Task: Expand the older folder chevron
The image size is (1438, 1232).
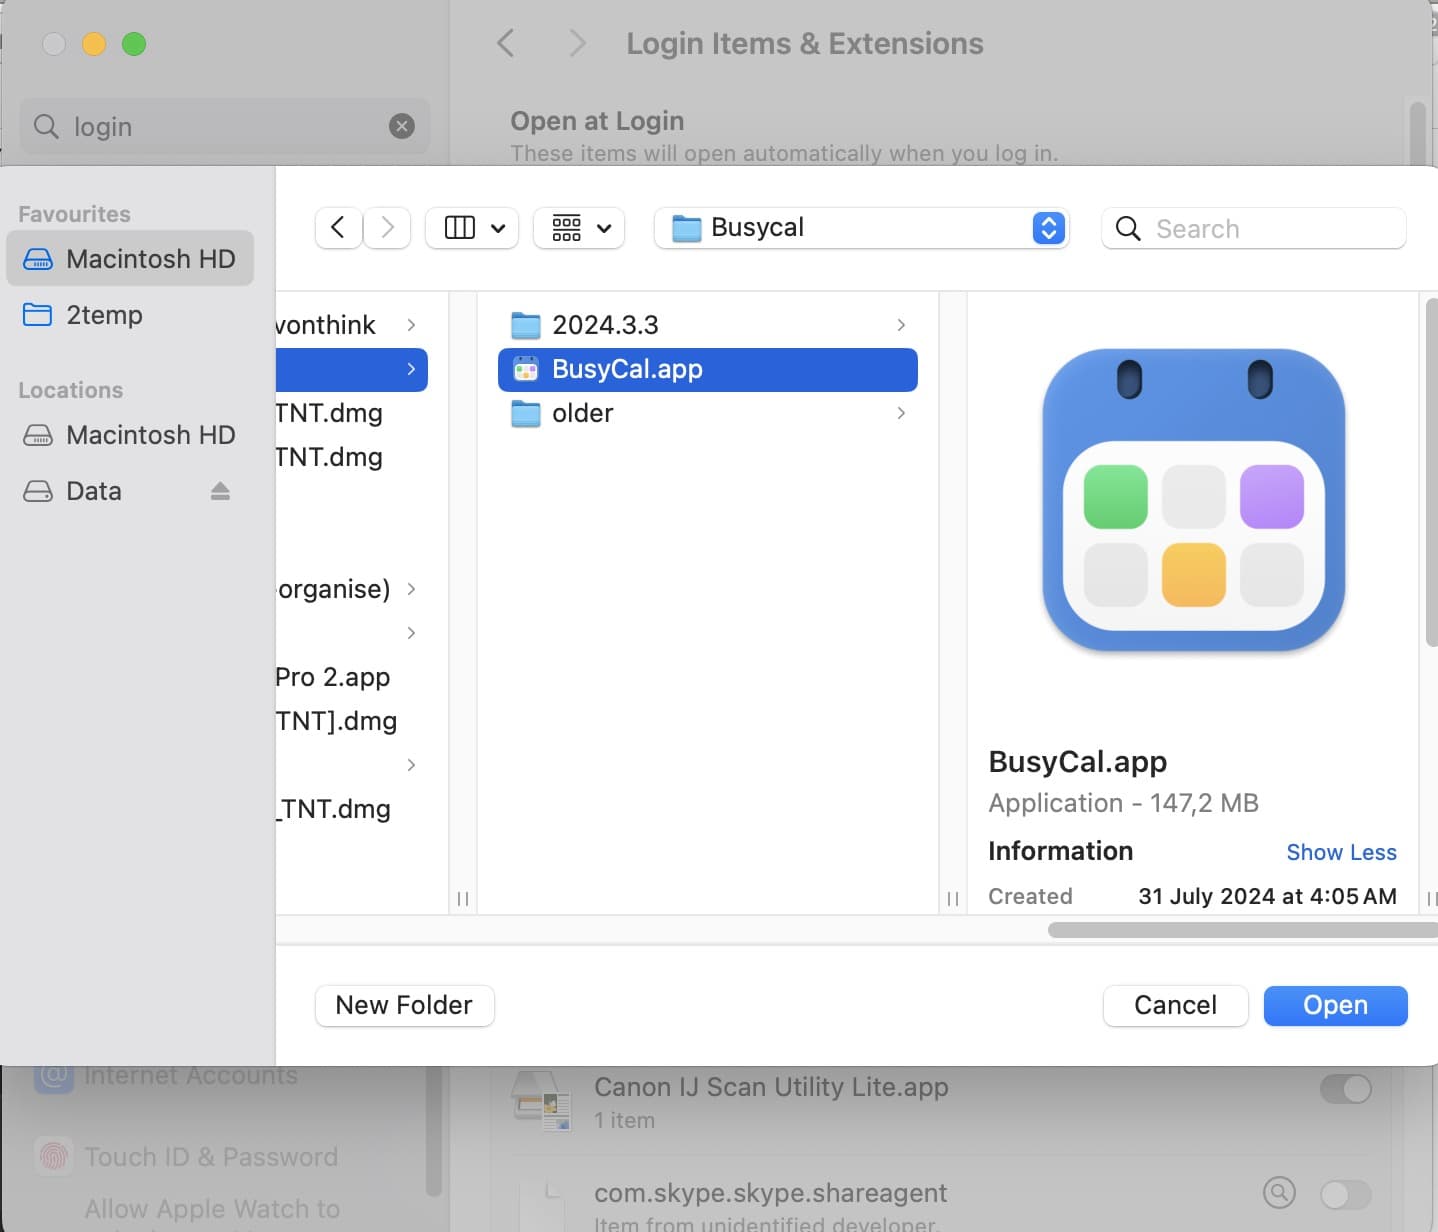Action: [x=901, y=413]
